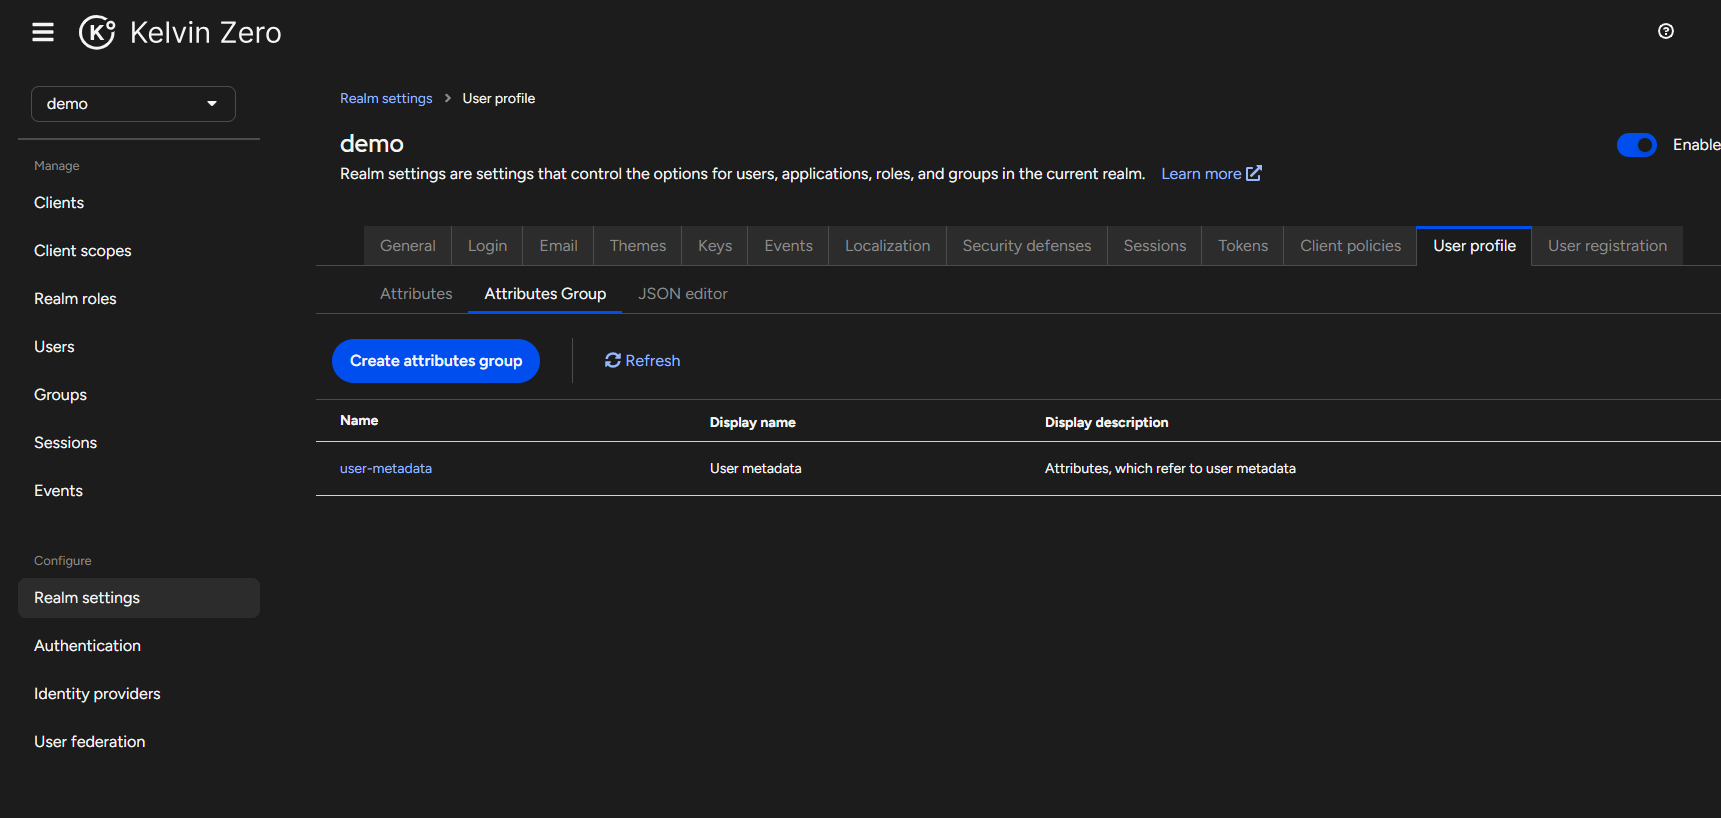The width and height of the screenshot is (1721, 818).
Task: Select the Events tab in realm settings
Action: point(788,246)
